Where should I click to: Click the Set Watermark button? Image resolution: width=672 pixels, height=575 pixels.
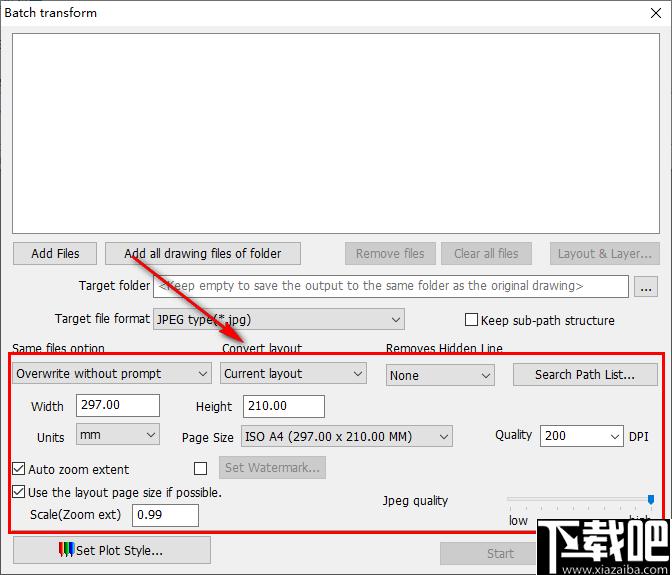tap(273, 467)
